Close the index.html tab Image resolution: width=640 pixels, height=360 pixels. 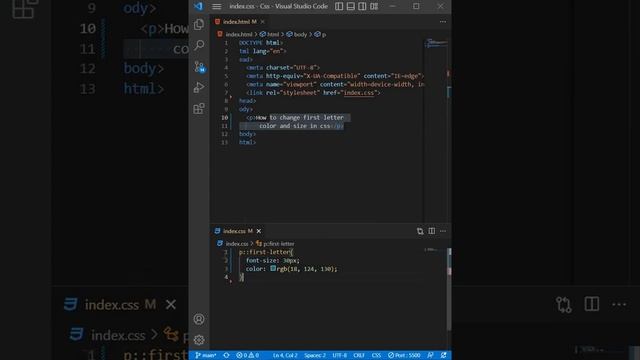click(x=262, y=22)
